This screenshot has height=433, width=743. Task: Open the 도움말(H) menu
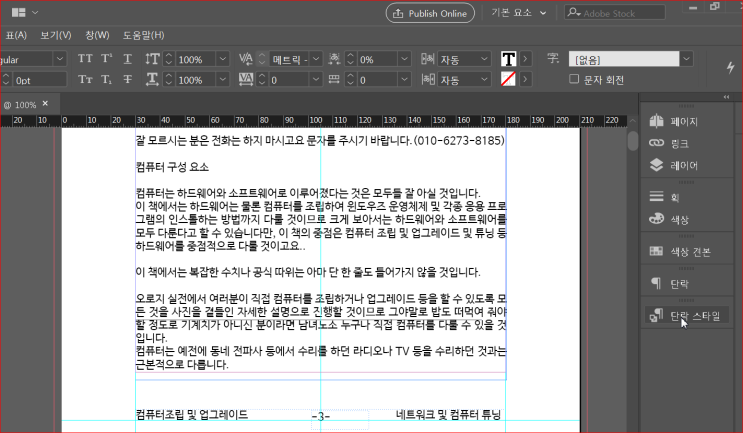143,35
